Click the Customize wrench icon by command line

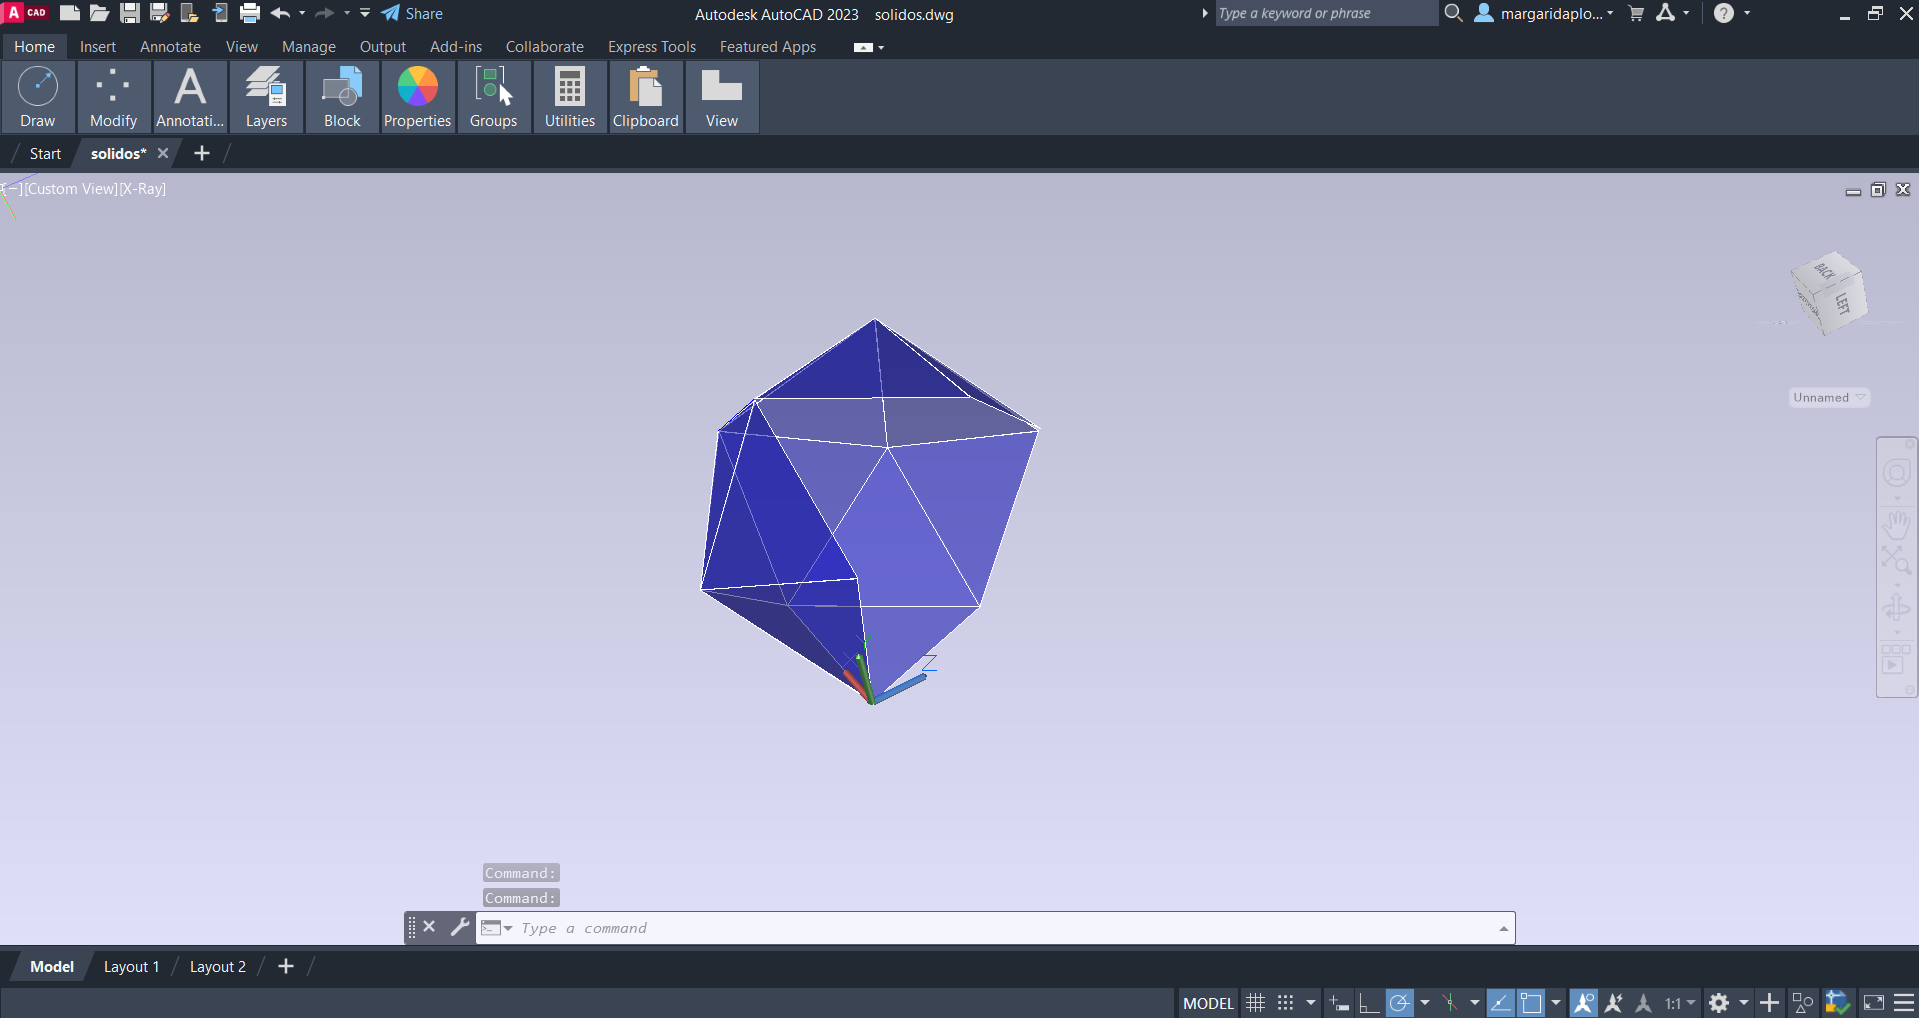(459, 927)
